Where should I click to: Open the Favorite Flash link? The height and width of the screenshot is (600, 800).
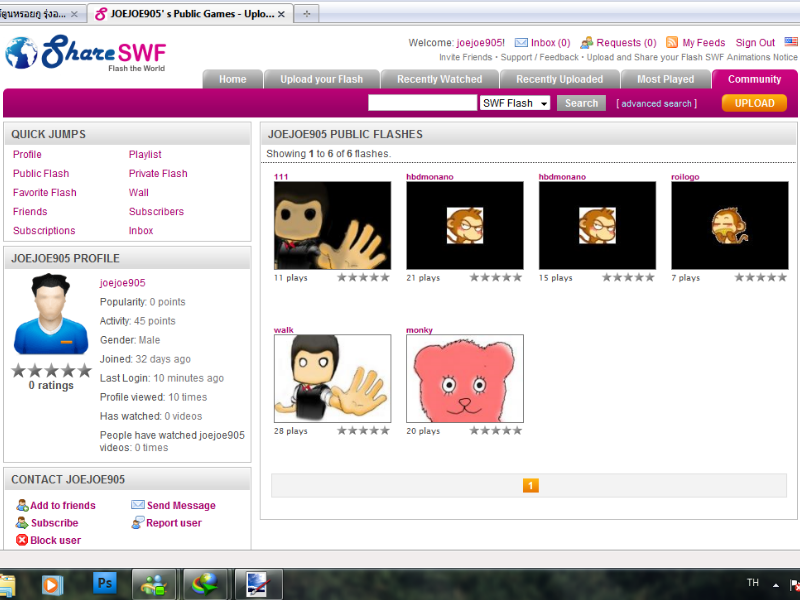click(45, 192)
